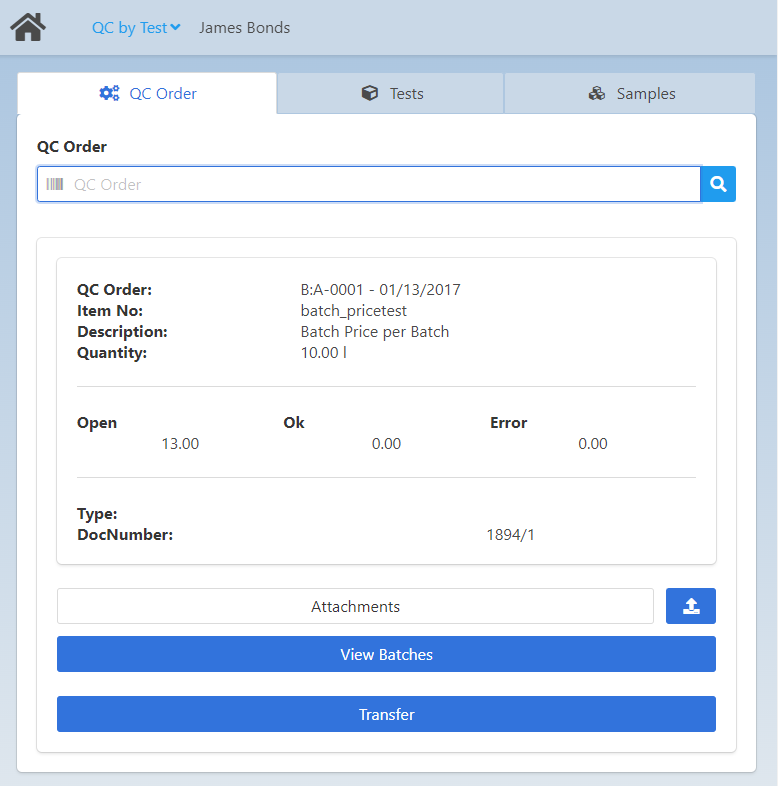Click the barcode icon in QC Order field
Screen dimensions: 778x786
point(55,184)
